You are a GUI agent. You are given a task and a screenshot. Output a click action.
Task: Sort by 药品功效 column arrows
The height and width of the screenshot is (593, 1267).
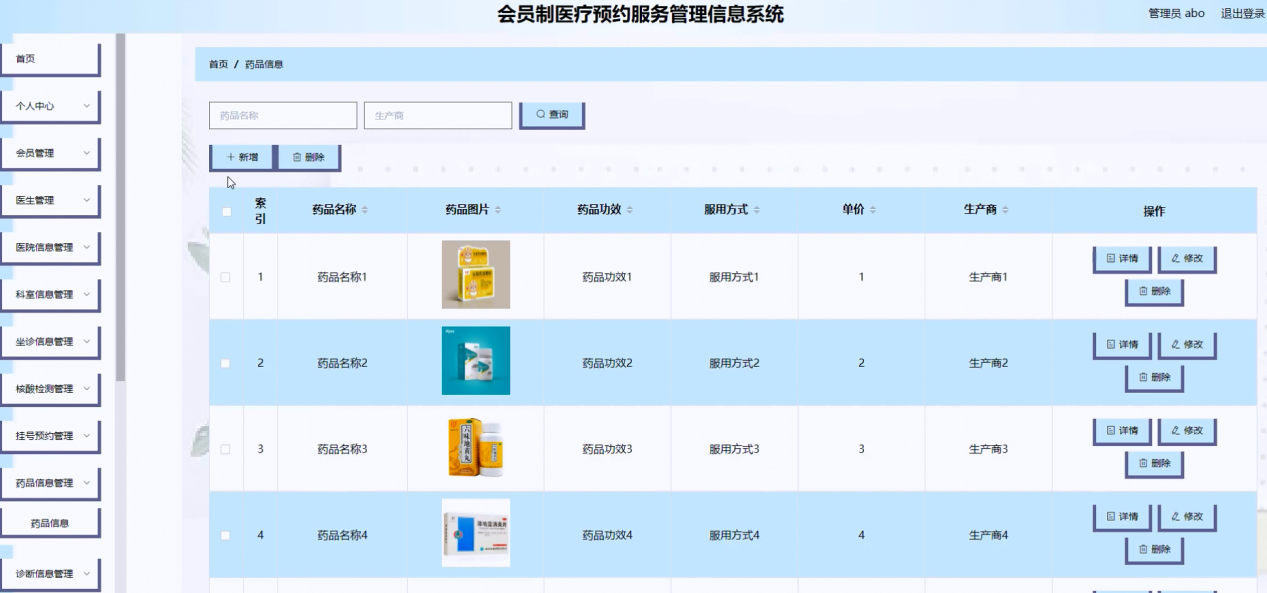(629, 210)
